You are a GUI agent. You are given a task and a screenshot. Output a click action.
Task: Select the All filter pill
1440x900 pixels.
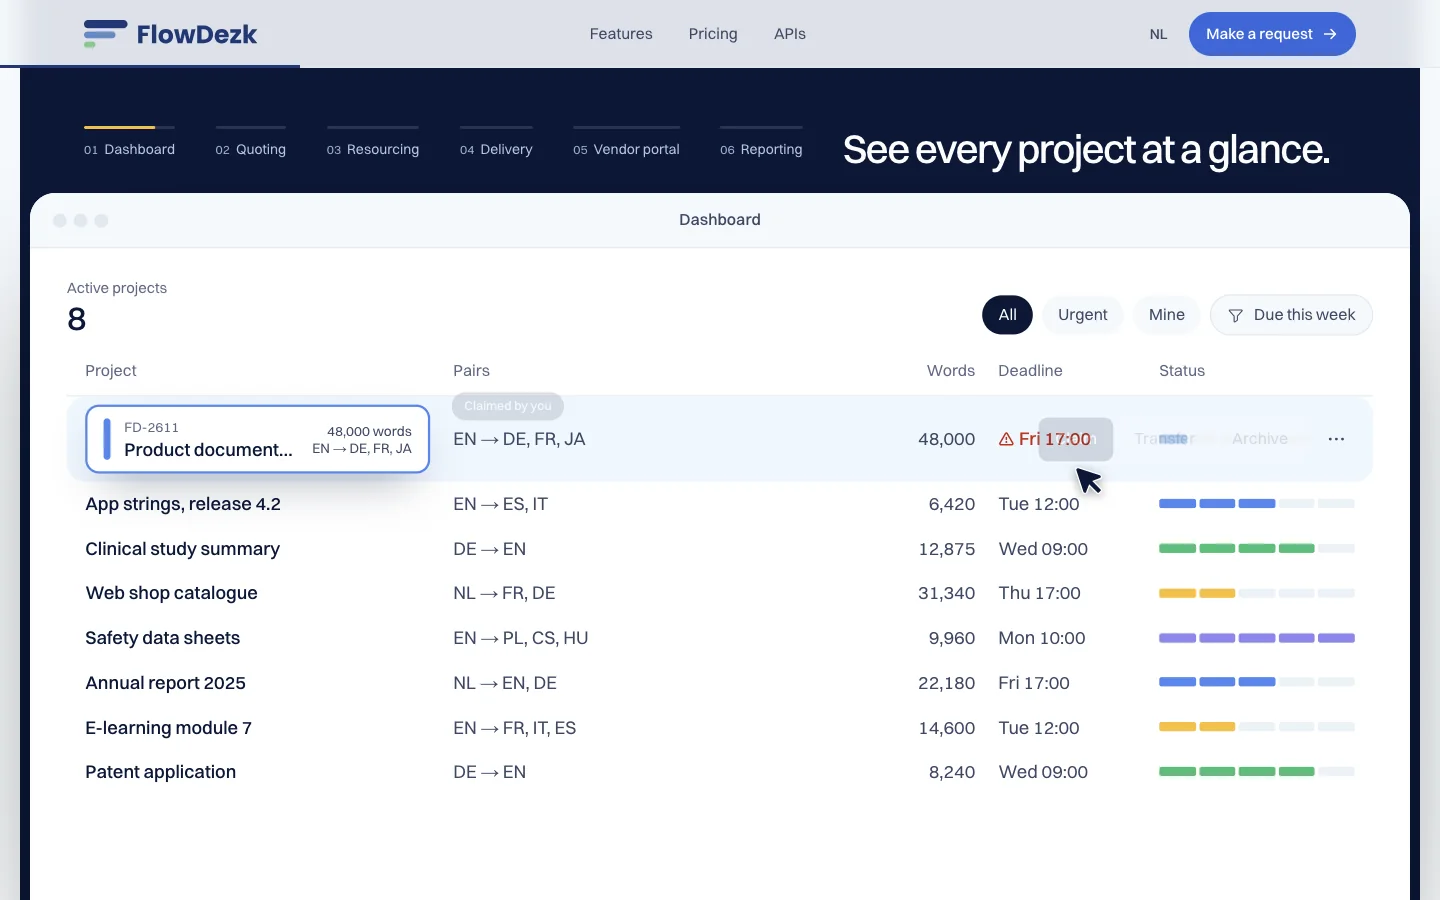click(x=1007, y=315)
